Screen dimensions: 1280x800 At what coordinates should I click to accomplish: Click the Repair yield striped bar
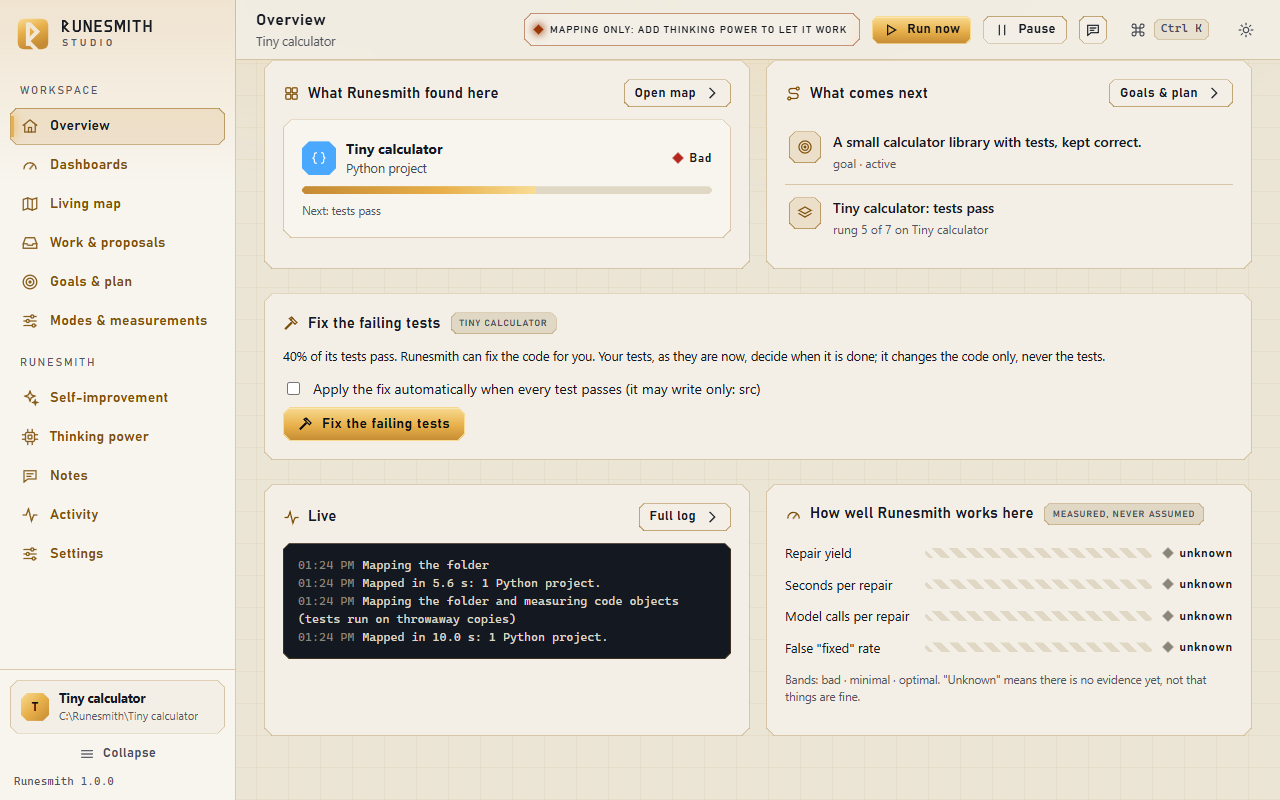click(x=1038, y=553)
